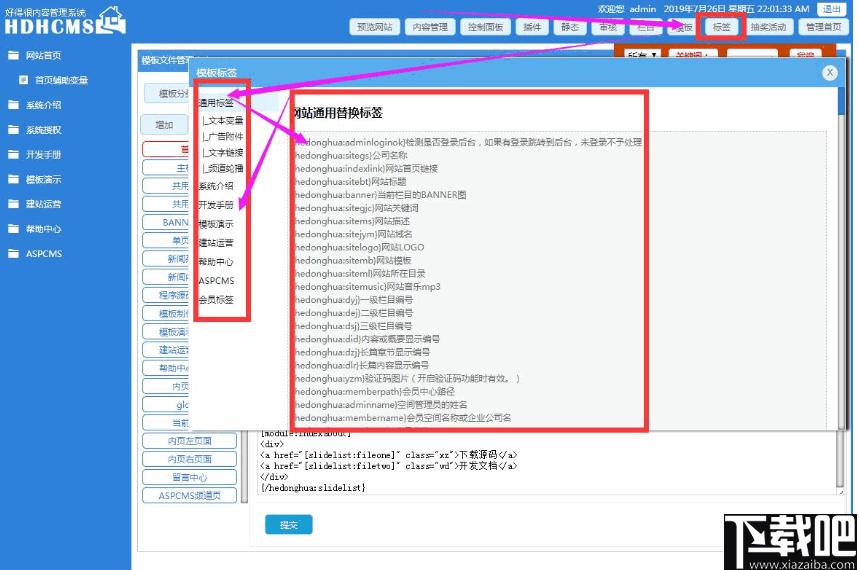This screenshot has width=859, height=570.
Task: Select the 留言中心 template button
Action: pos(190,477)
